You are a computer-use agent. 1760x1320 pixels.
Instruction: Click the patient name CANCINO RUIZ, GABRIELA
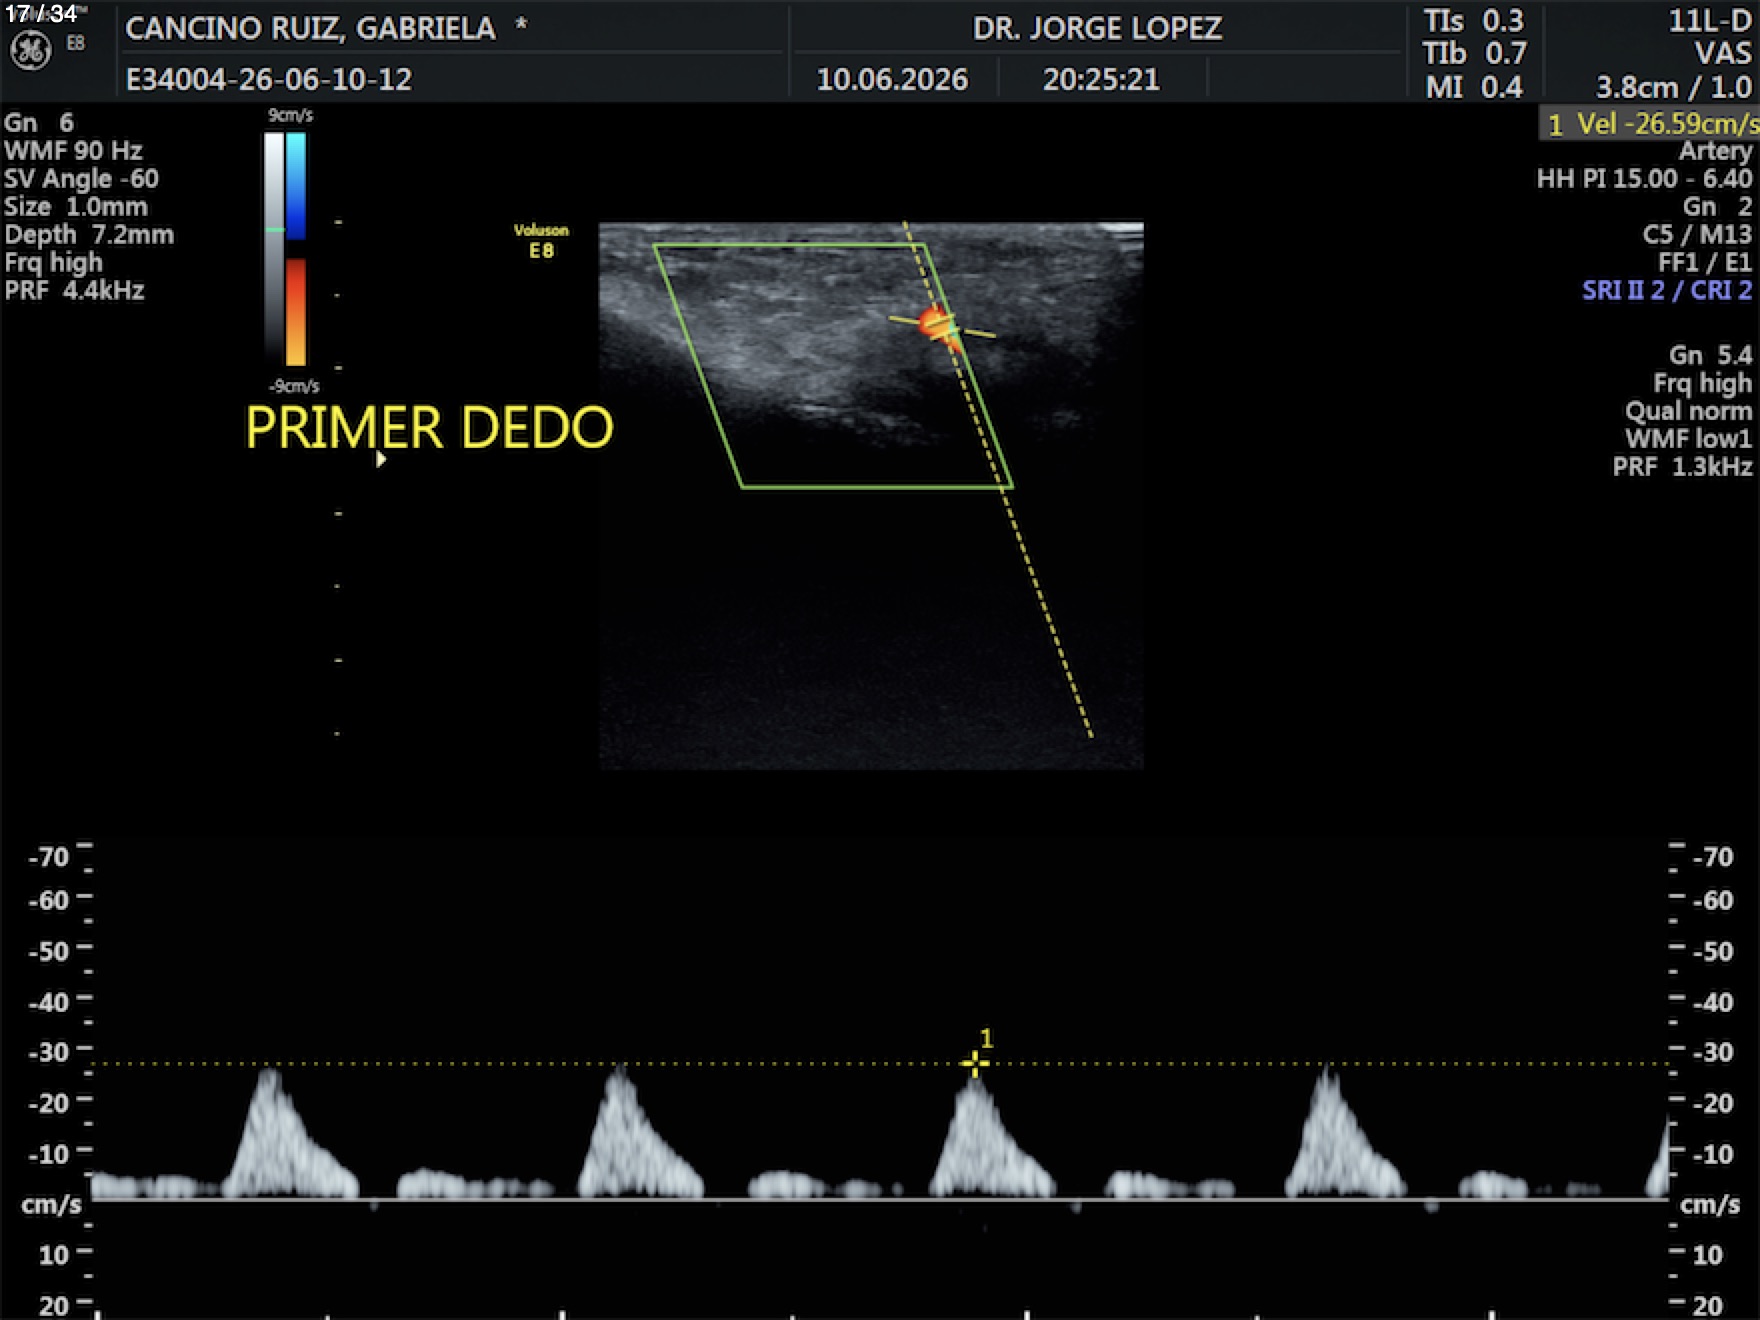click(310, 28)
